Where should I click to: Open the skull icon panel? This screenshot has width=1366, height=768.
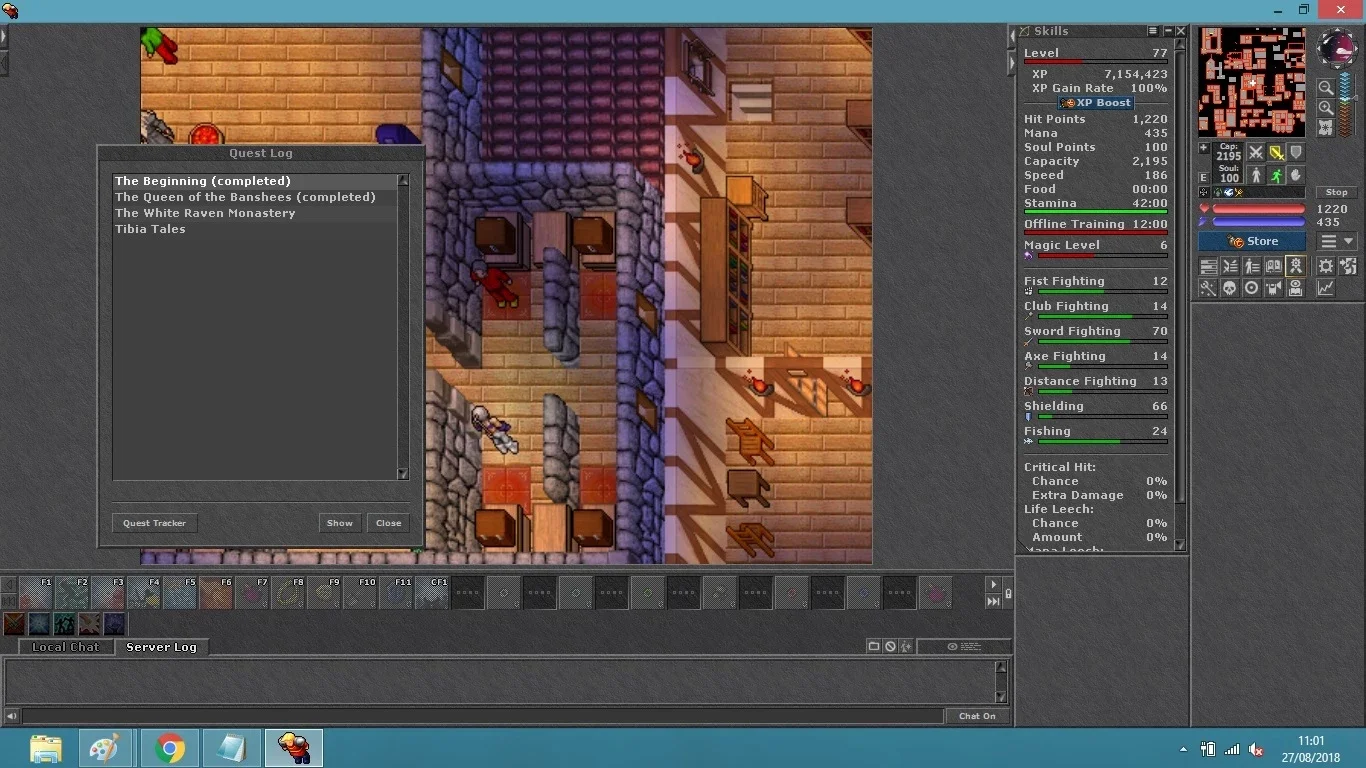1230,288
